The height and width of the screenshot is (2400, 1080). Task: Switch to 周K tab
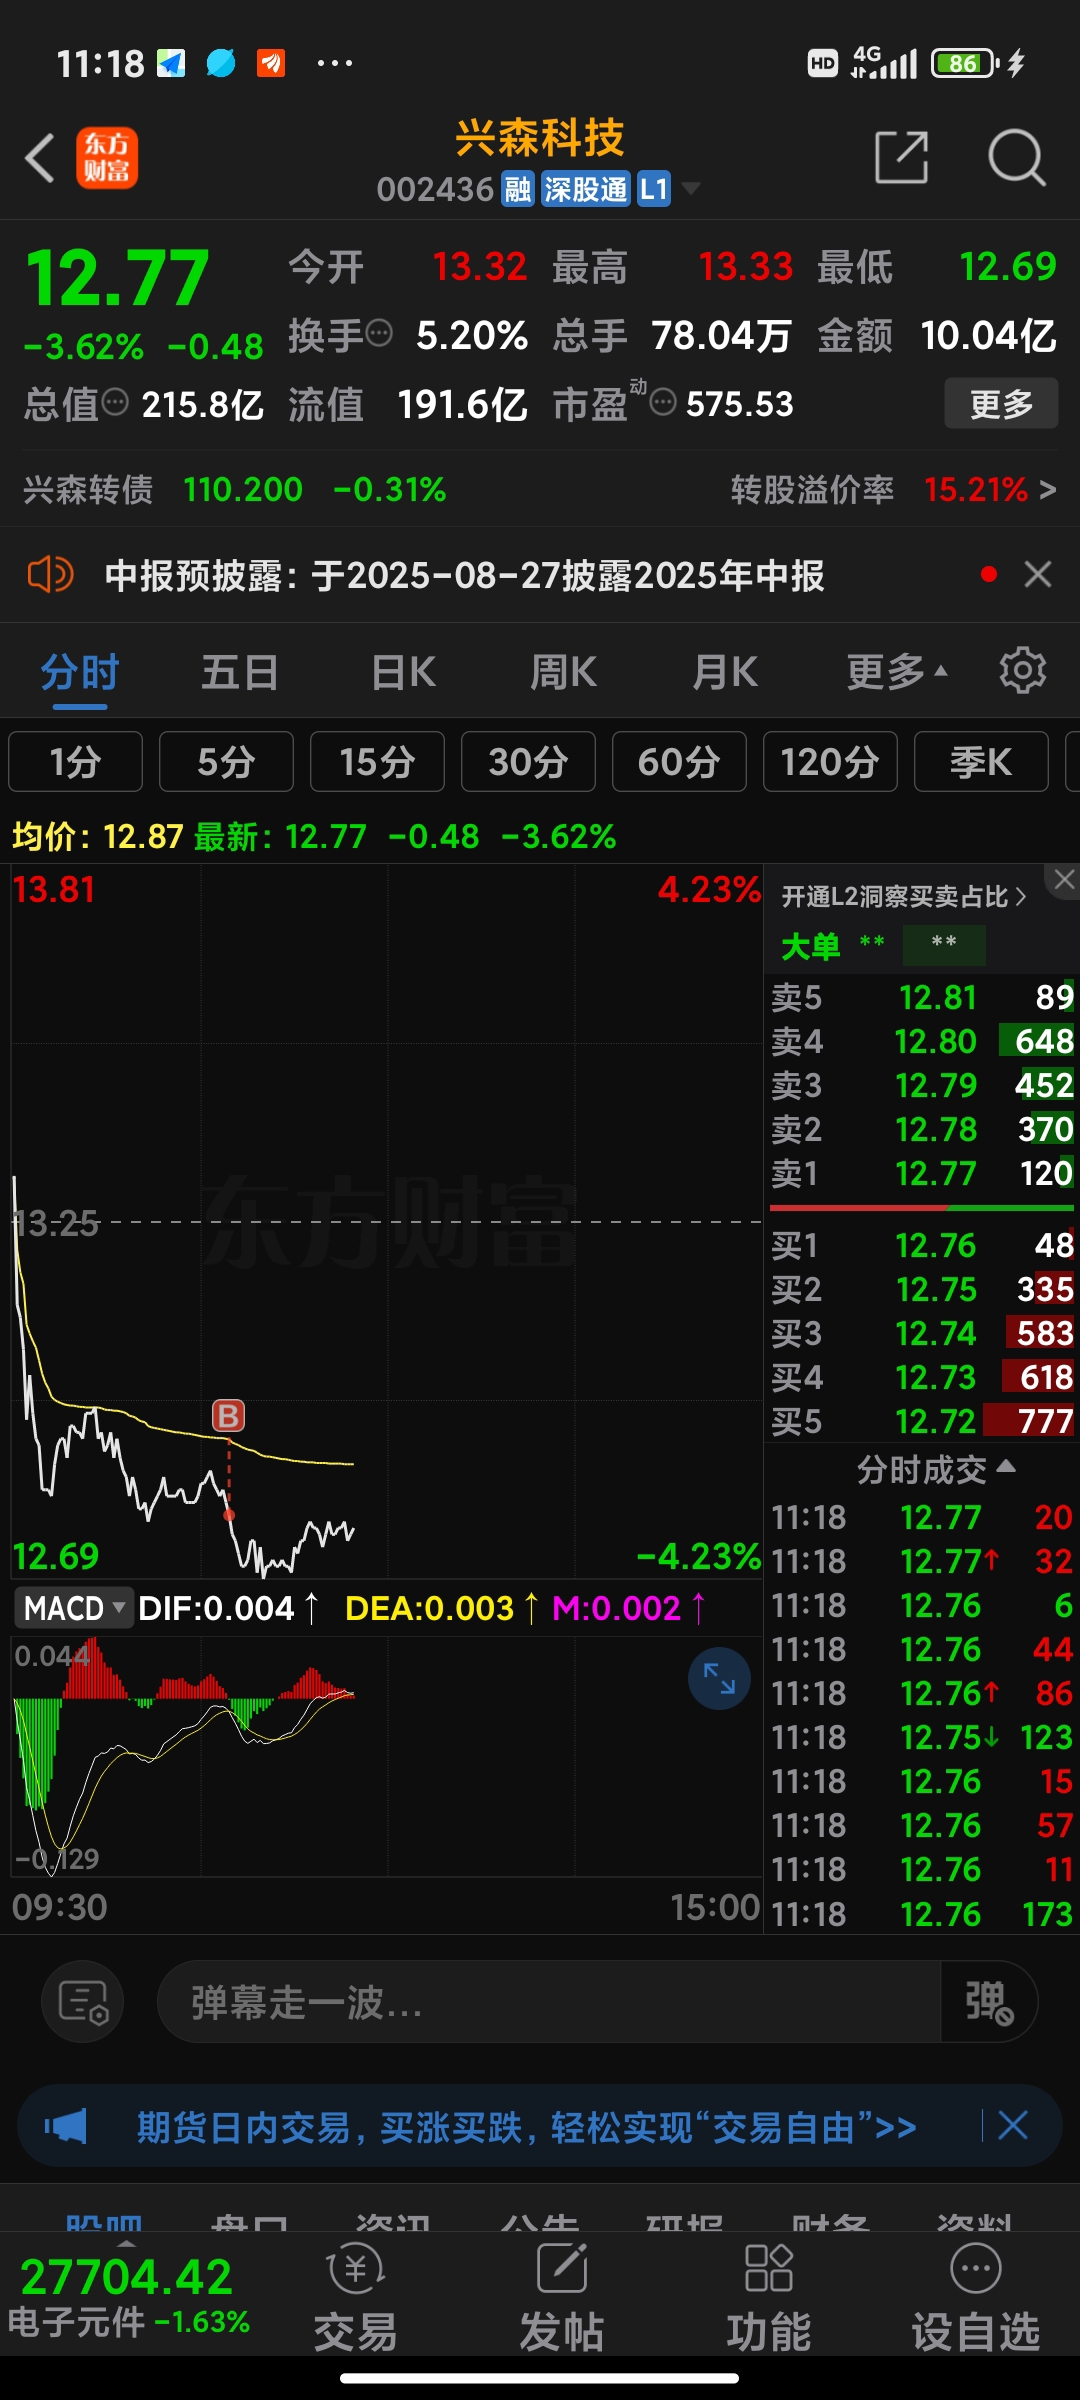[x=564, y=671]
